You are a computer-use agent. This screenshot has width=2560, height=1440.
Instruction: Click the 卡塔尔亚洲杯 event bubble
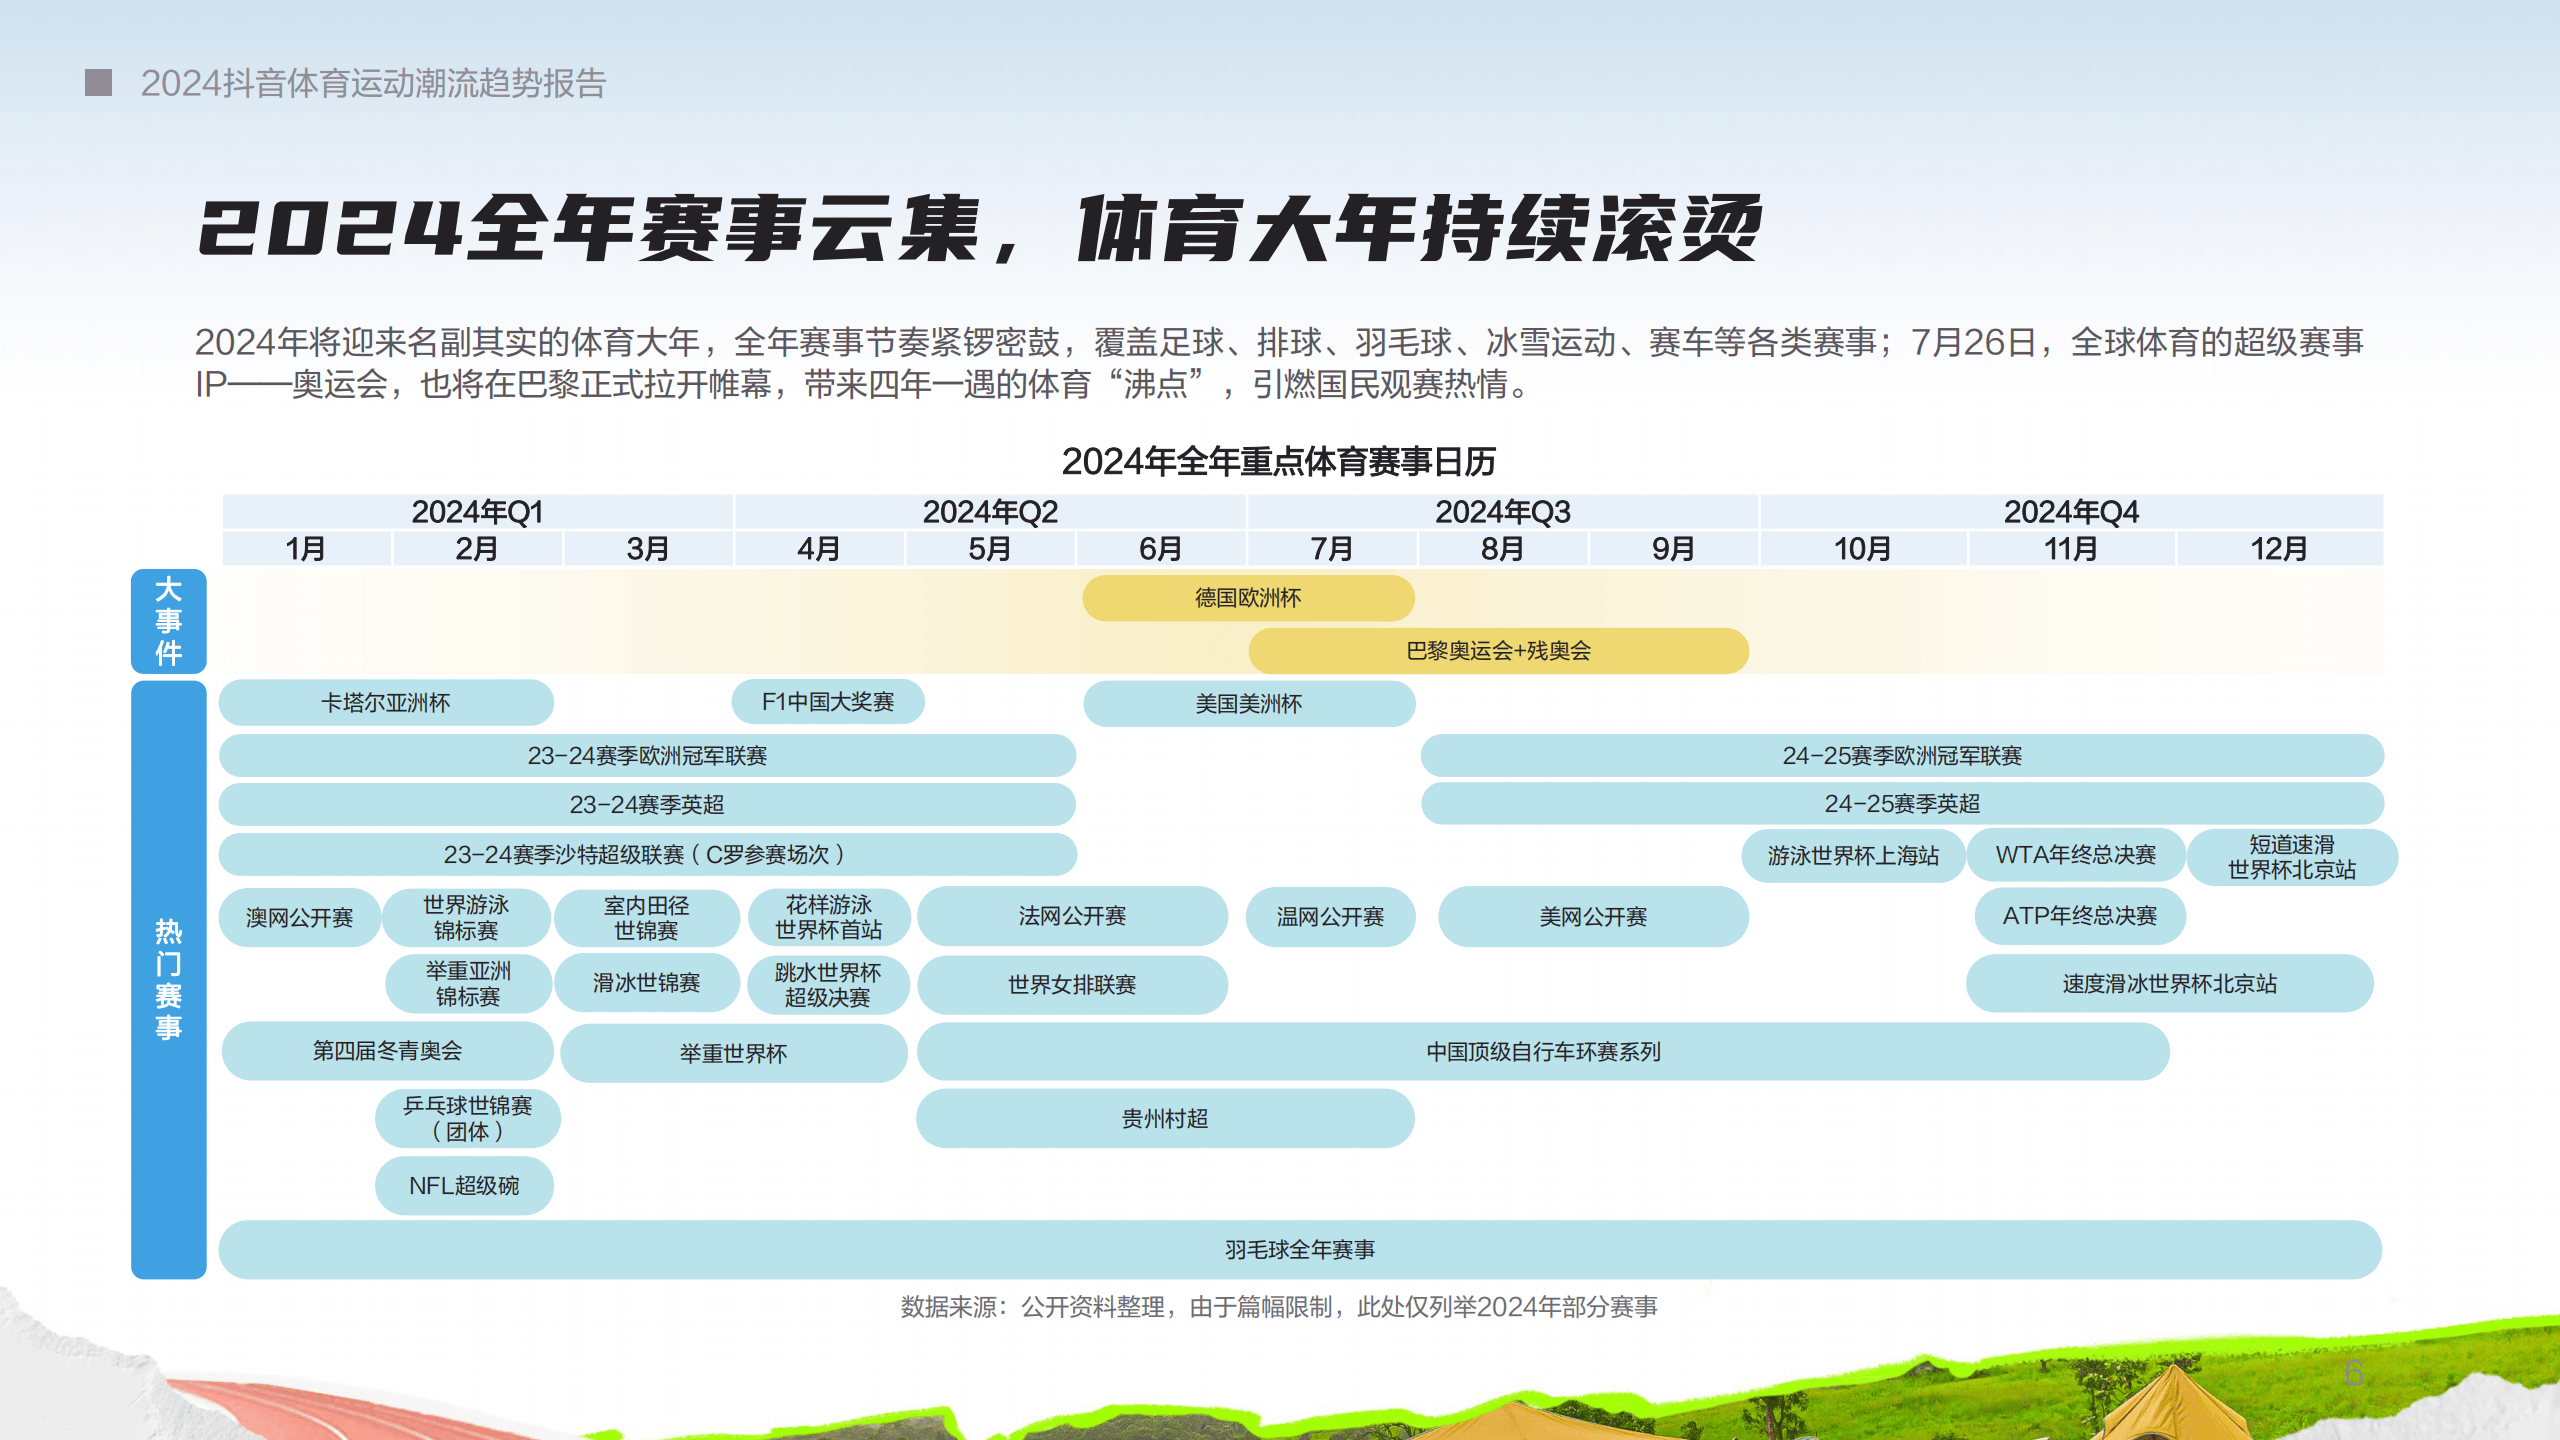[x=386, y=702]
